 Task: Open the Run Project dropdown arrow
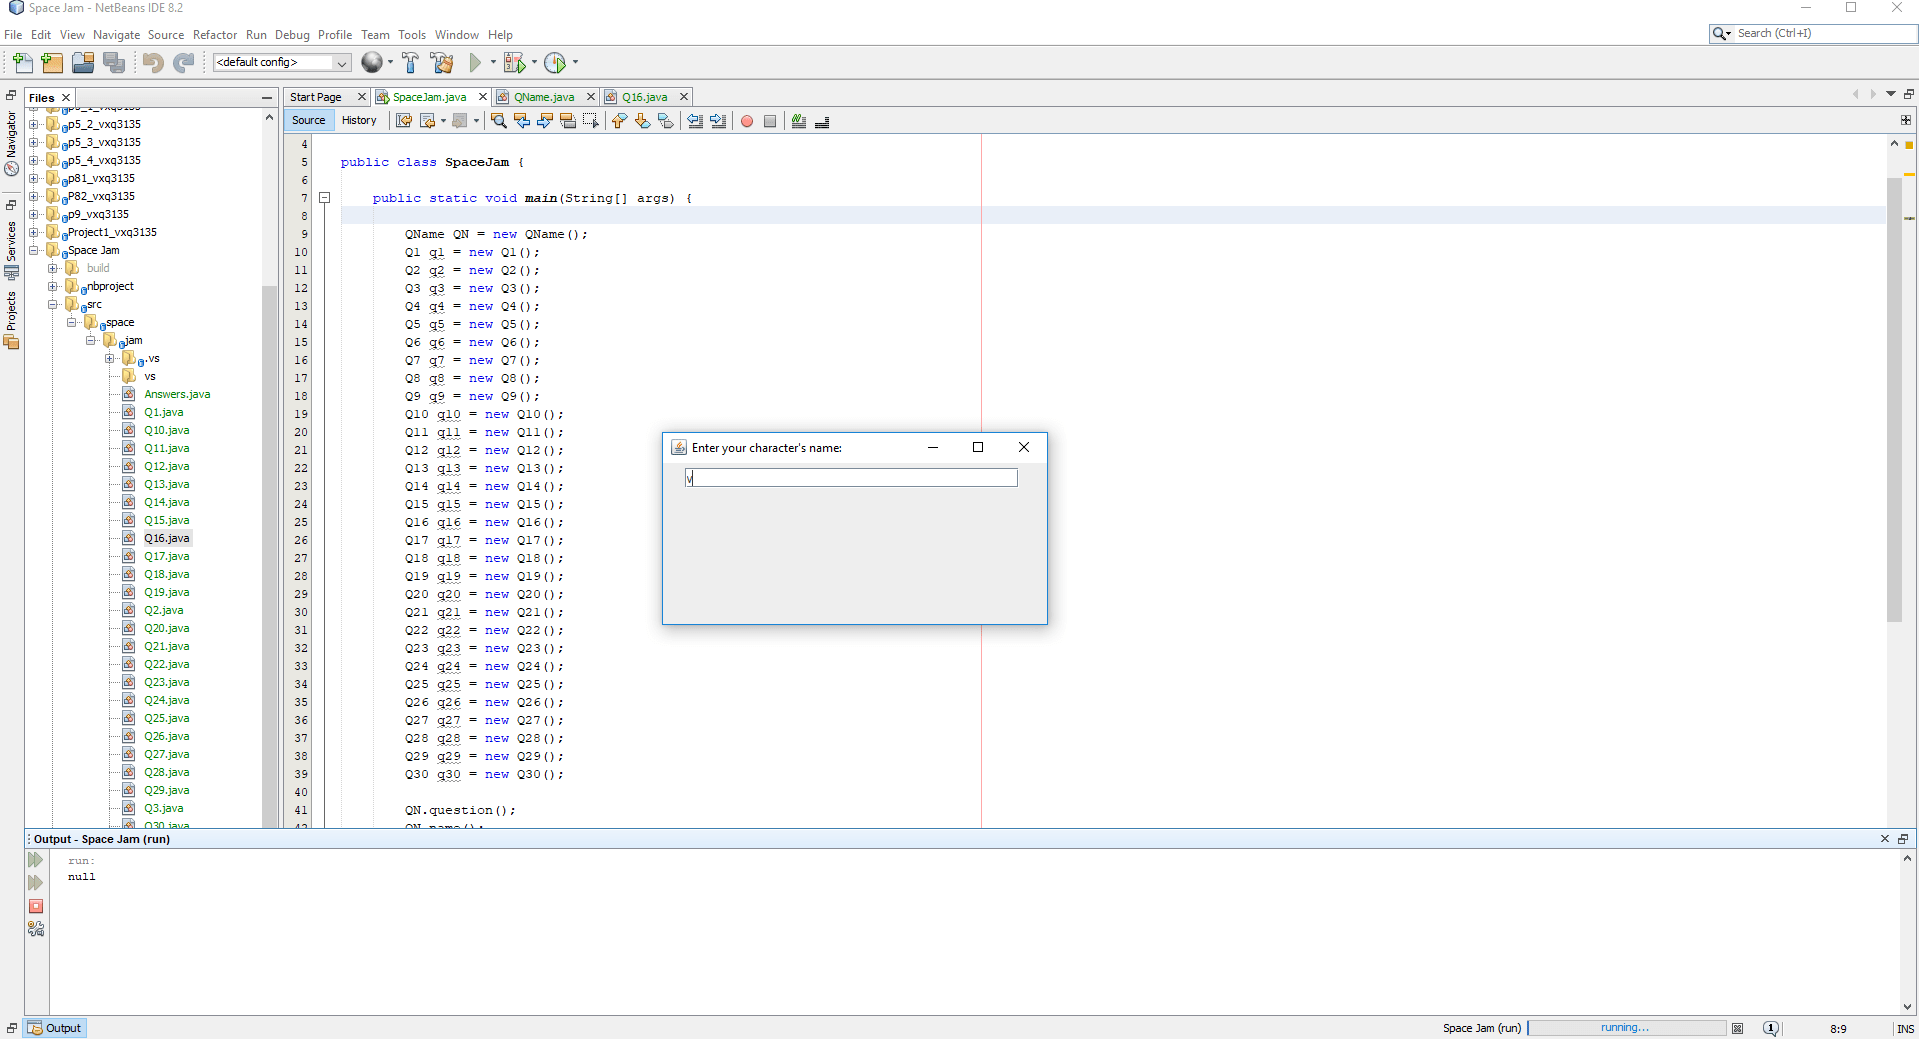coord(493,62)
